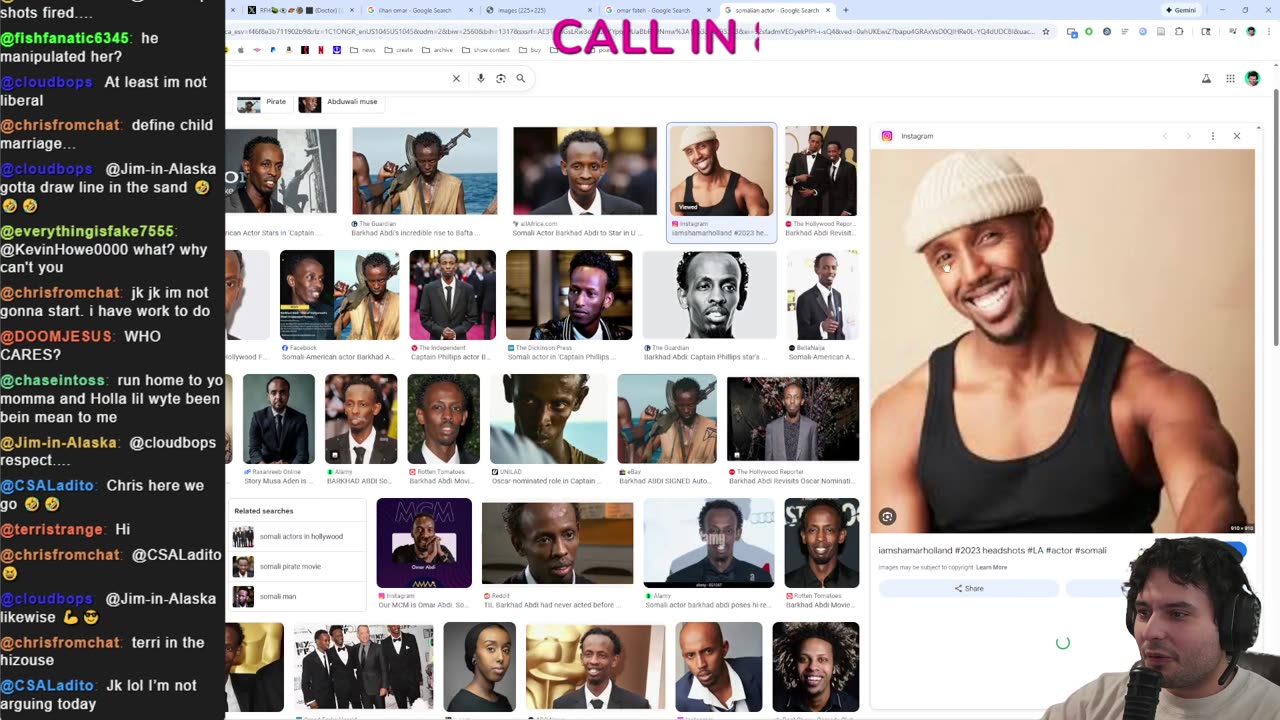Click the large Instagram preview image
This screenshot has width=1280, height=720.
point(1062,341)
